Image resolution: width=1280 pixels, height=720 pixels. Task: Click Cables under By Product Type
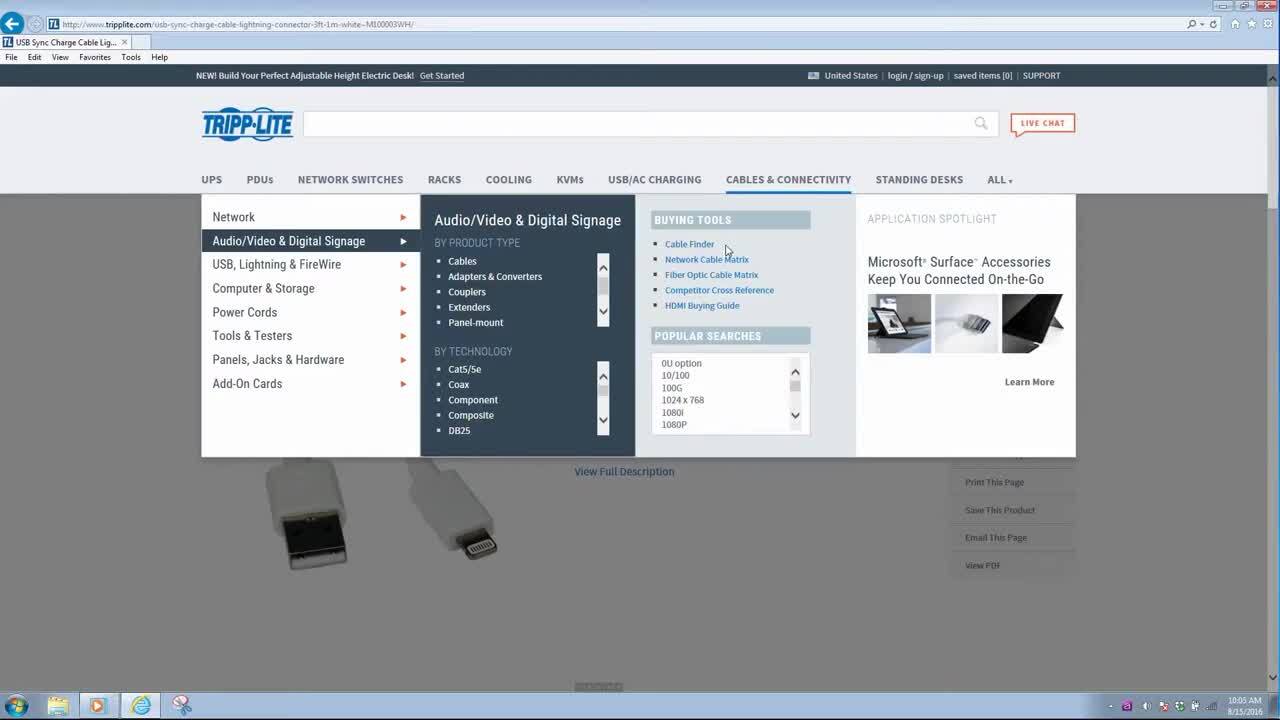462,261
